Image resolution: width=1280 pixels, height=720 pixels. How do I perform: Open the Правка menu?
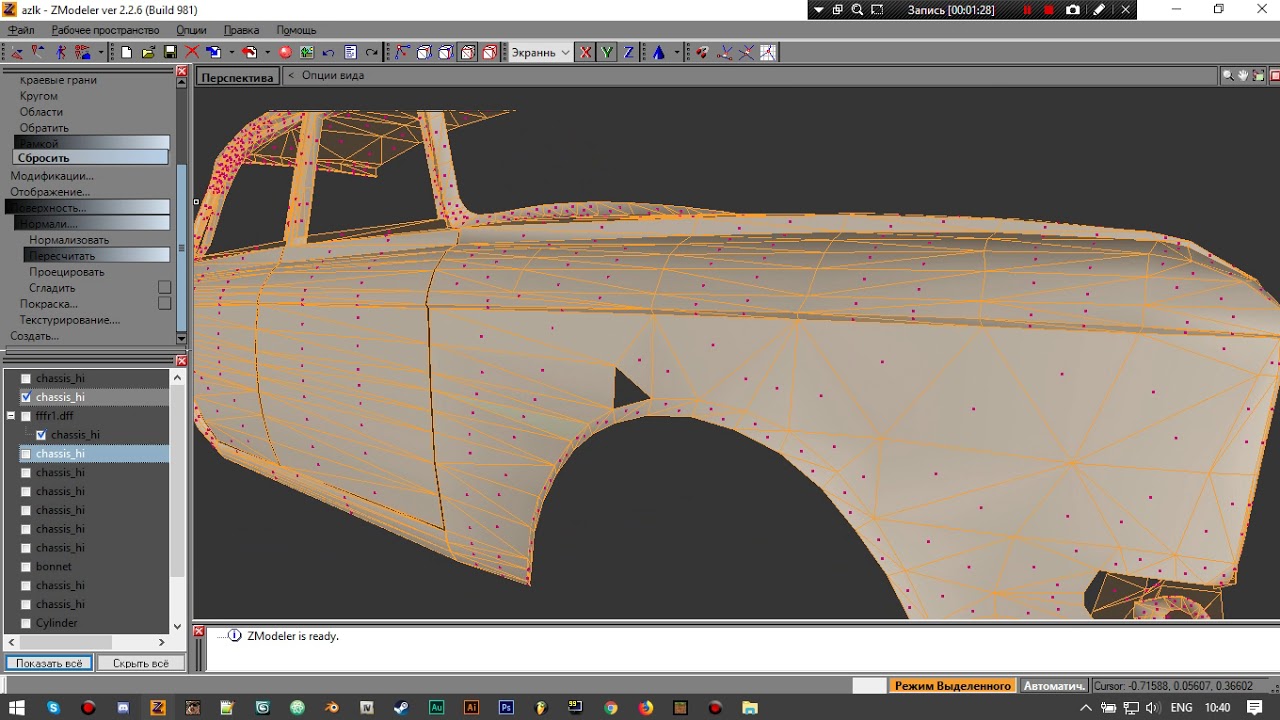pos(241,30)
